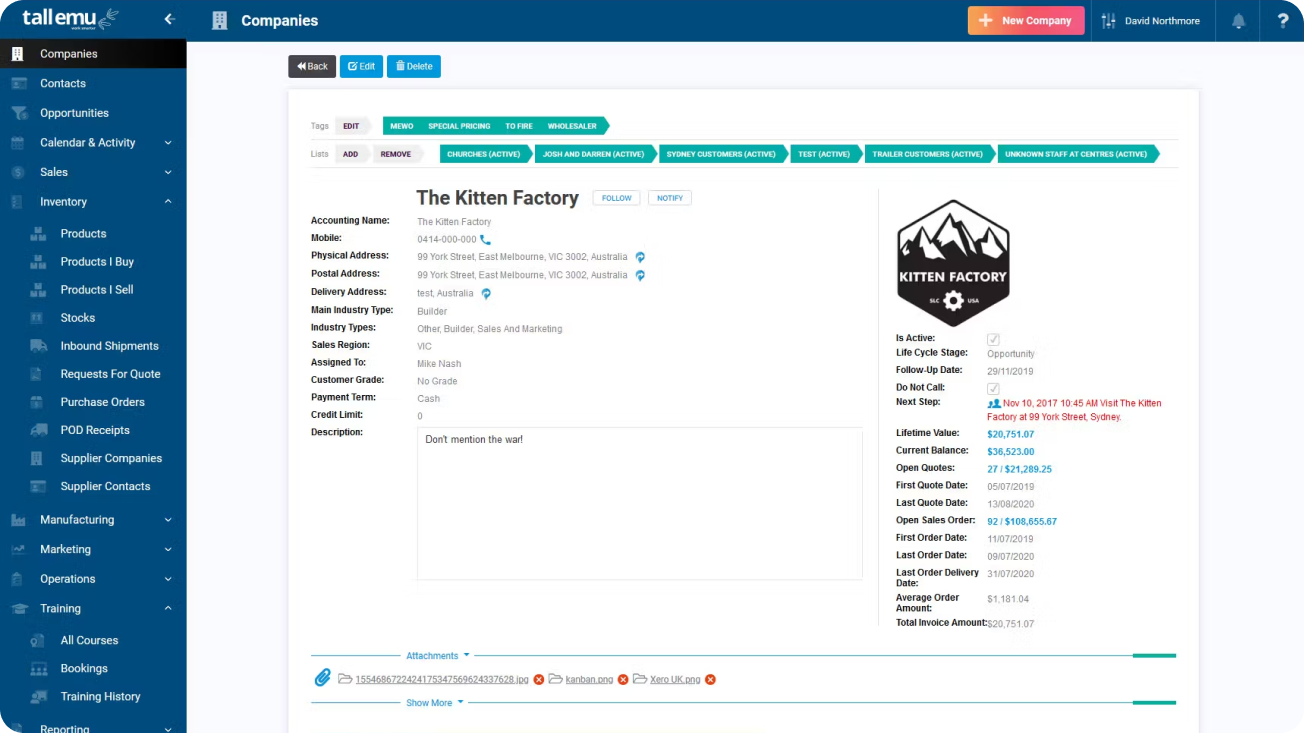The width and height of the screenshot is (1304, 733).
Task: Collapse the Inventory menu section
Action: pos(168,202)
